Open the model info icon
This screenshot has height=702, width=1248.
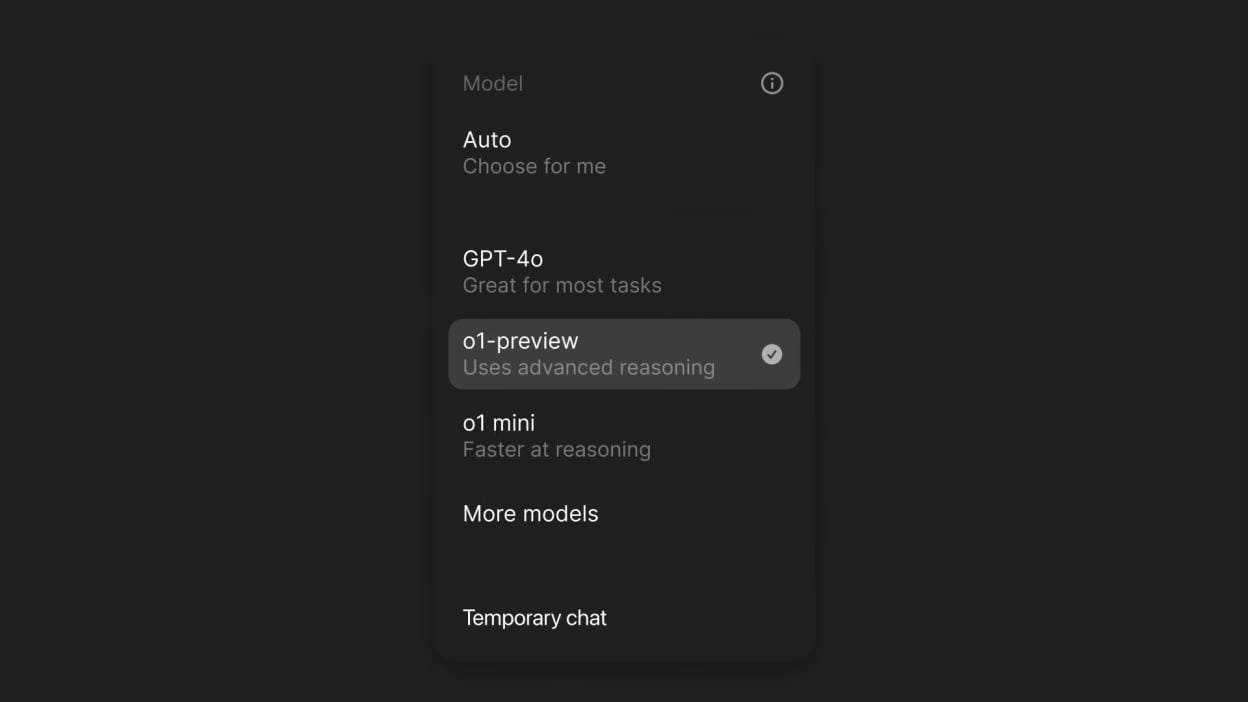coord(772,83)
